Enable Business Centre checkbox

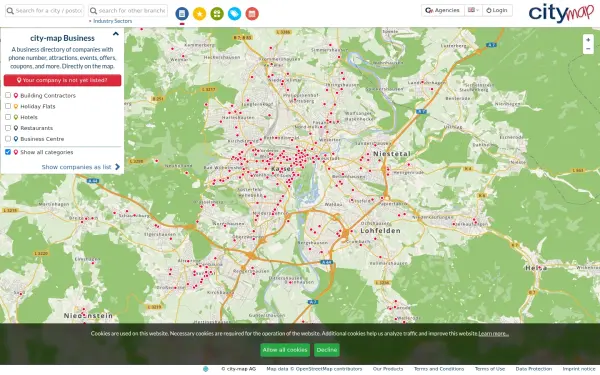[x=8, y=139]
